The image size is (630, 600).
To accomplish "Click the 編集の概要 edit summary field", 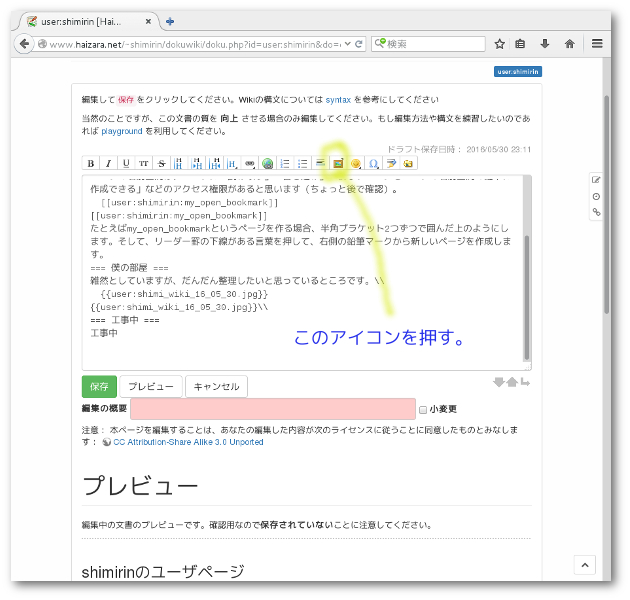I will pos(272,409).
